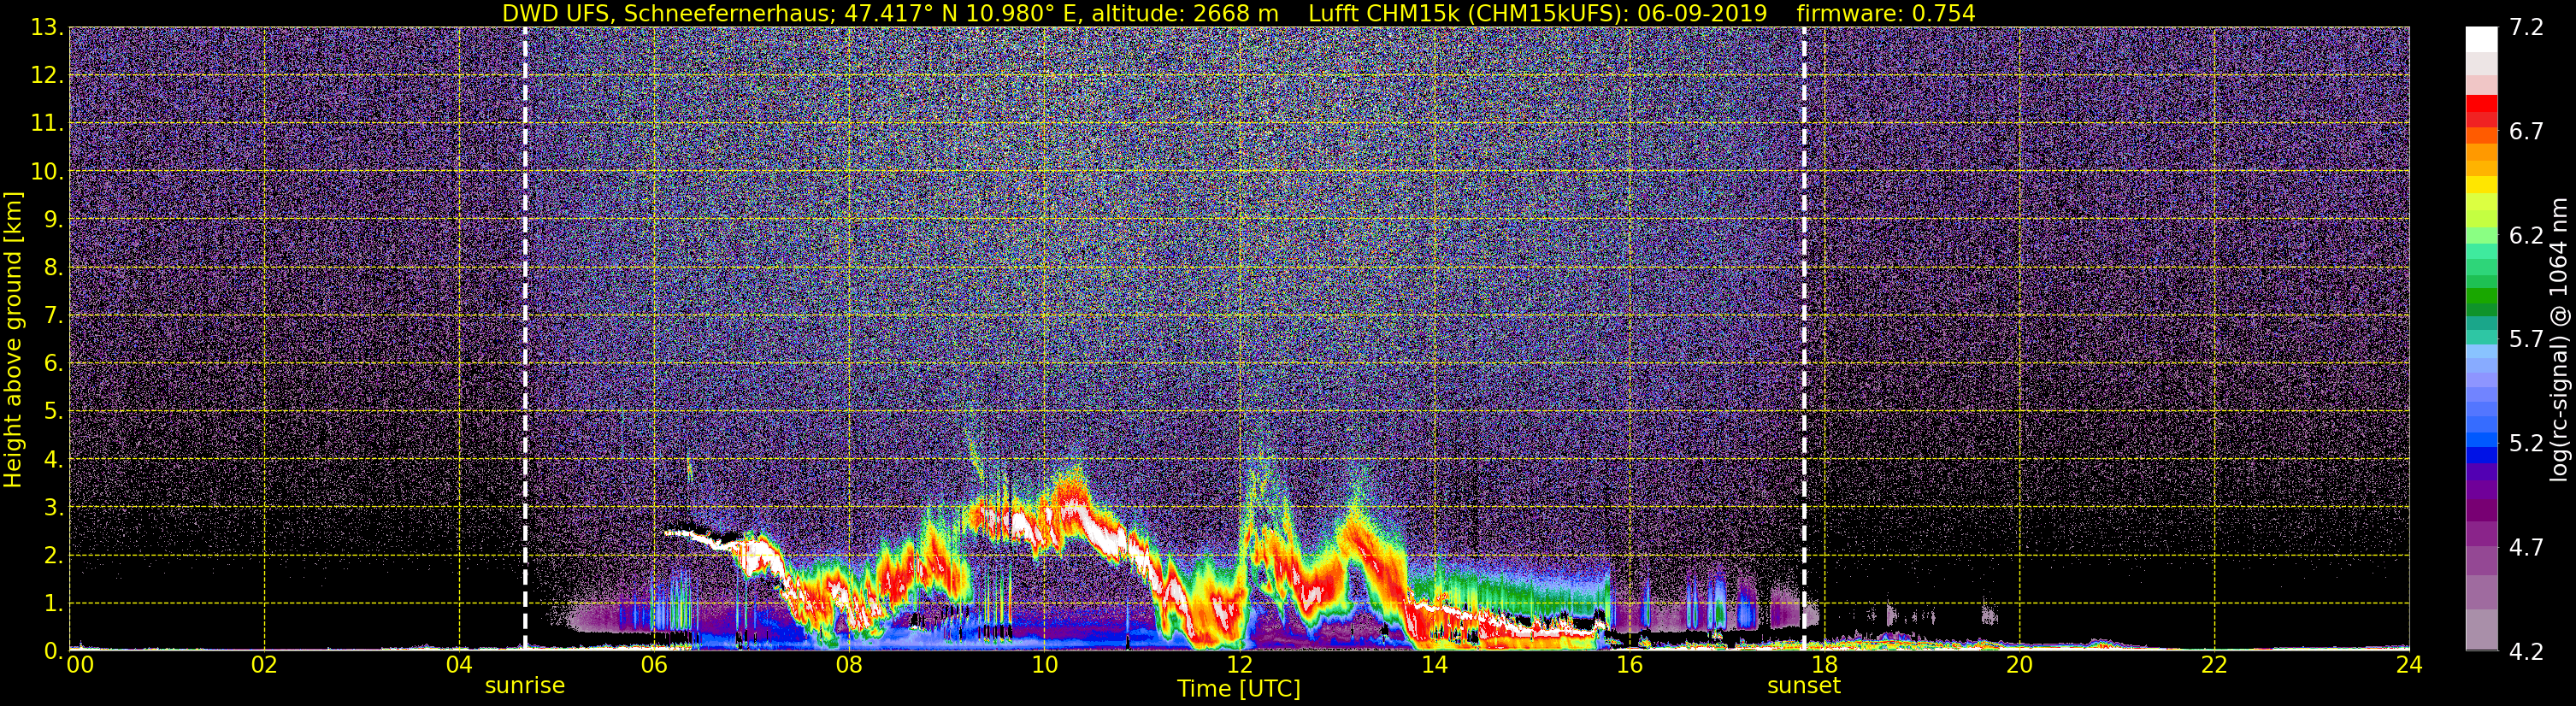The image size is (2576, 706).
Task: Click the height axis tick label '13.'
Action: point(47,28)
